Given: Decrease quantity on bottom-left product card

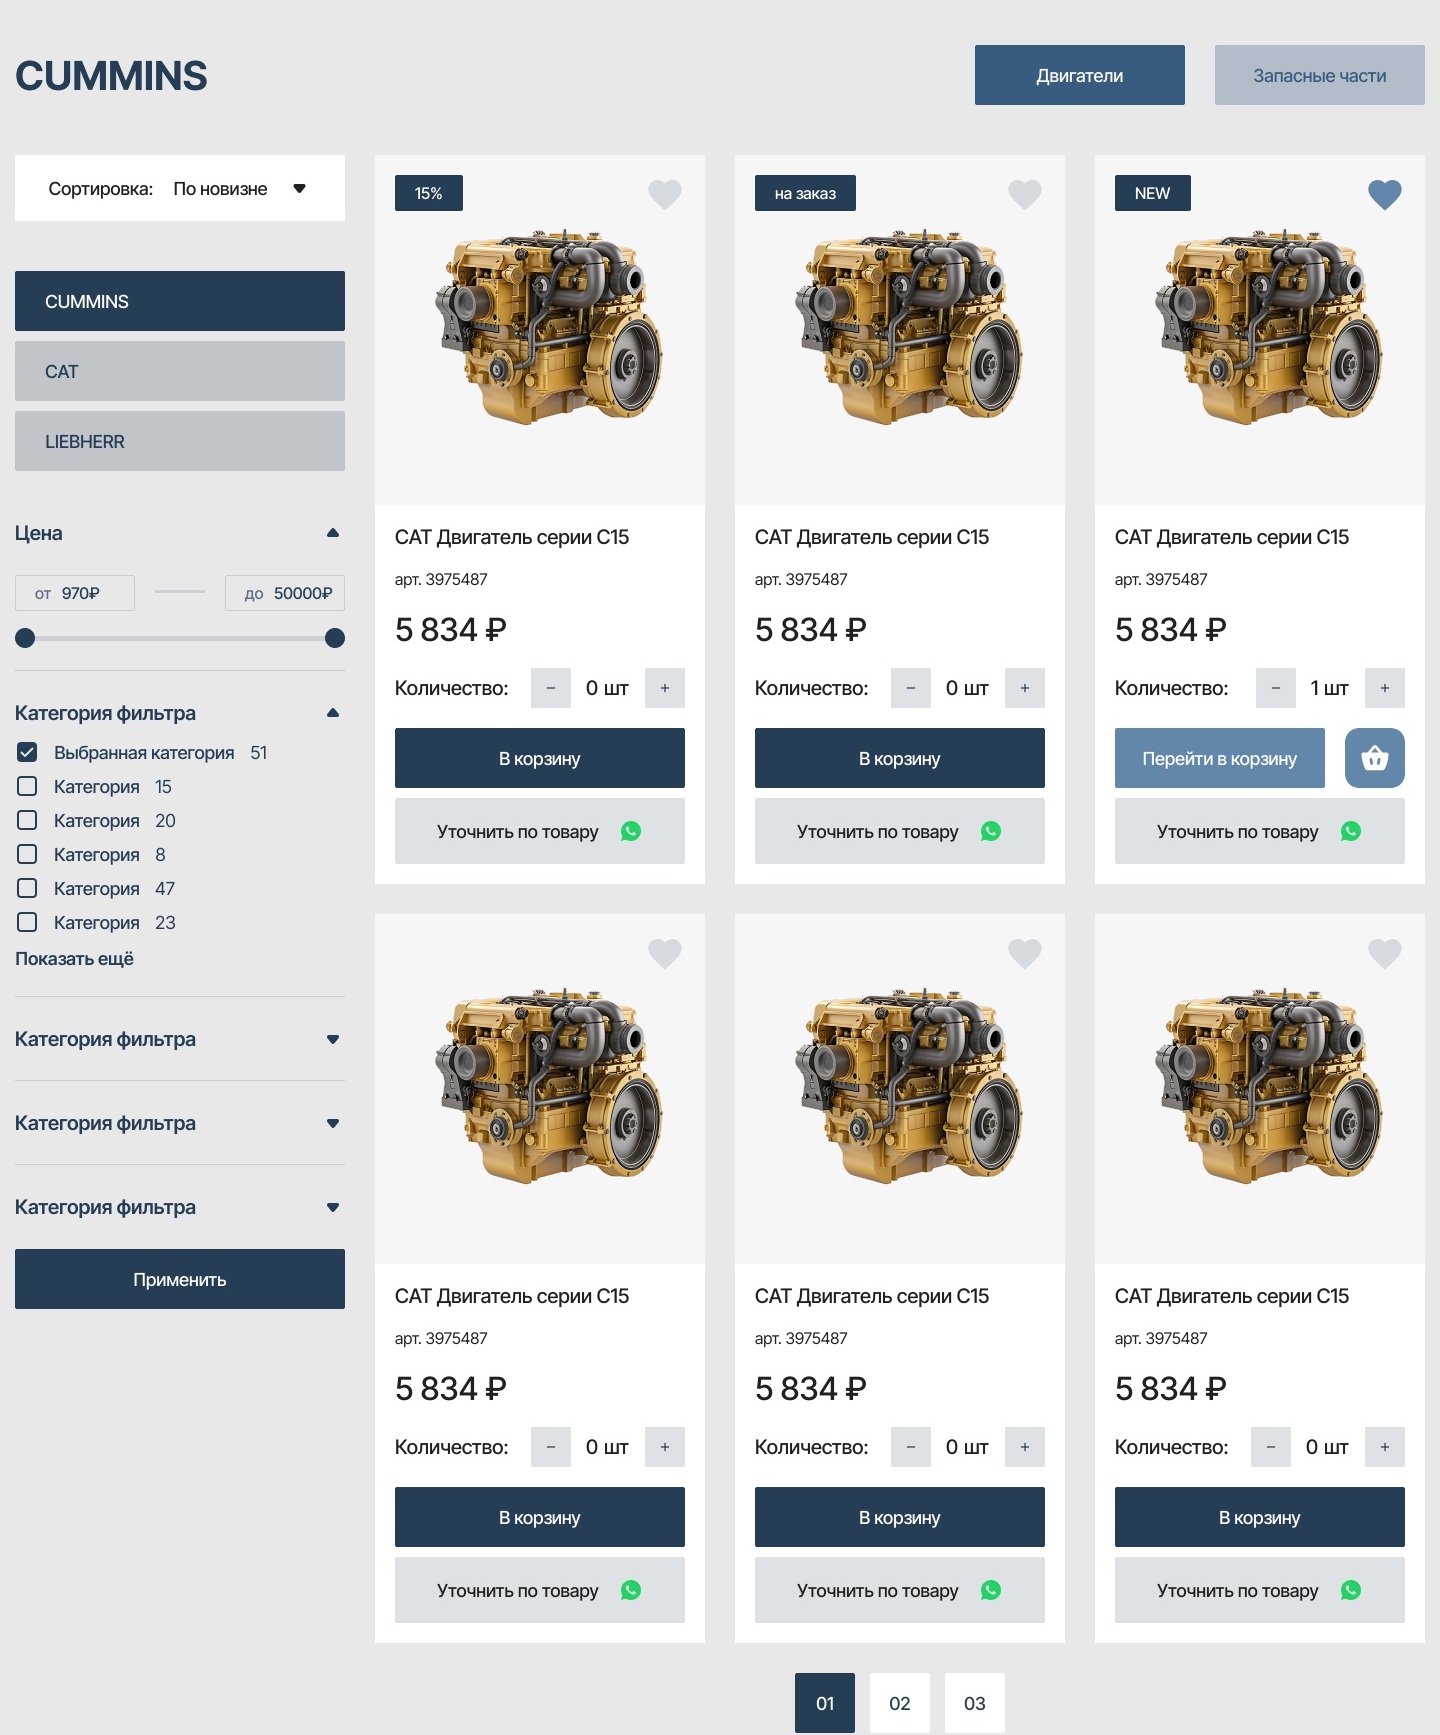Looking at the screenshot, I should click(x=551, y=1447).
